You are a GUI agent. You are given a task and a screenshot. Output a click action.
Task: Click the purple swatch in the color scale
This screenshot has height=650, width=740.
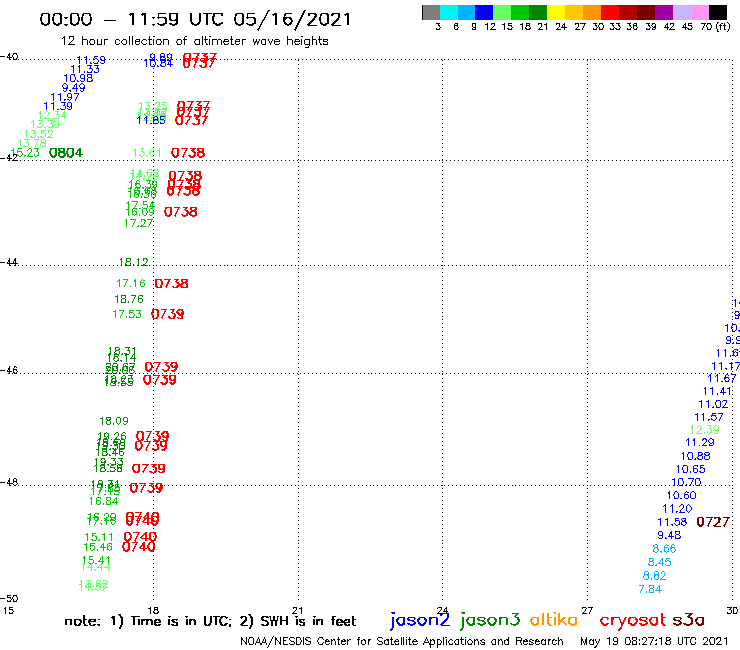click(664, 12)
